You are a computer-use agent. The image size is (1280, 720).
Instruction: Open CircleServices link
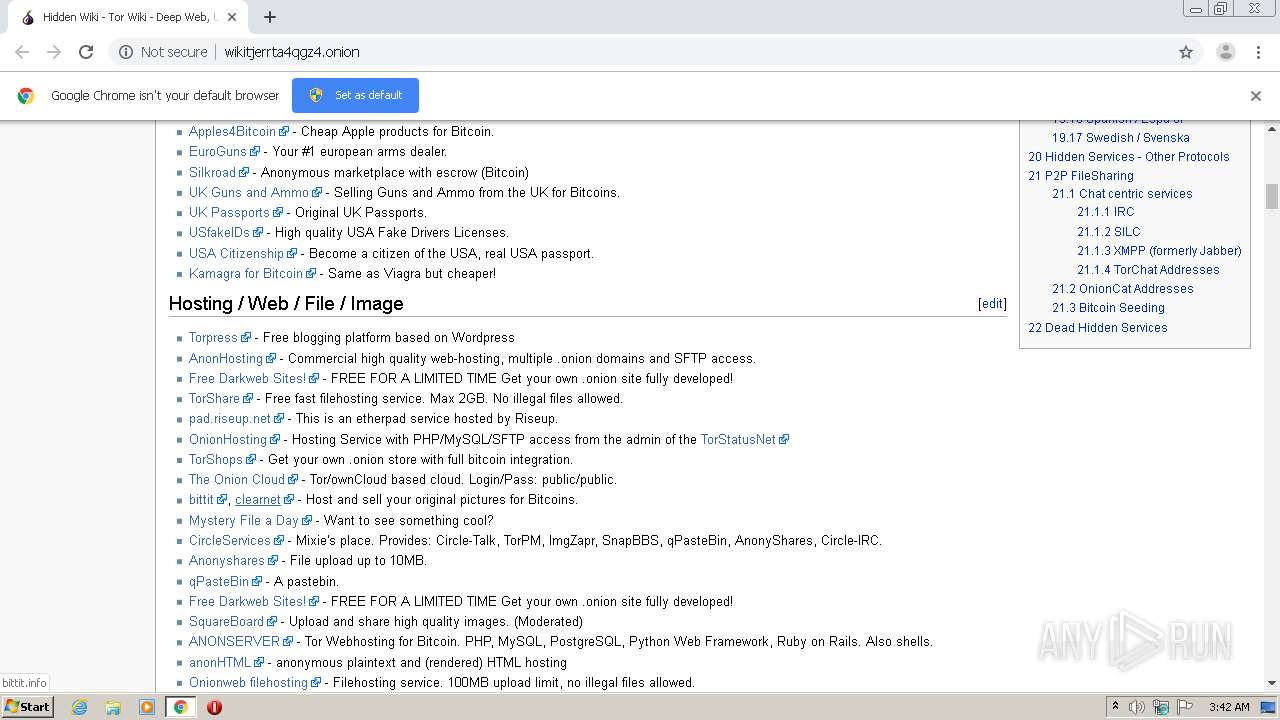(230, 540)
